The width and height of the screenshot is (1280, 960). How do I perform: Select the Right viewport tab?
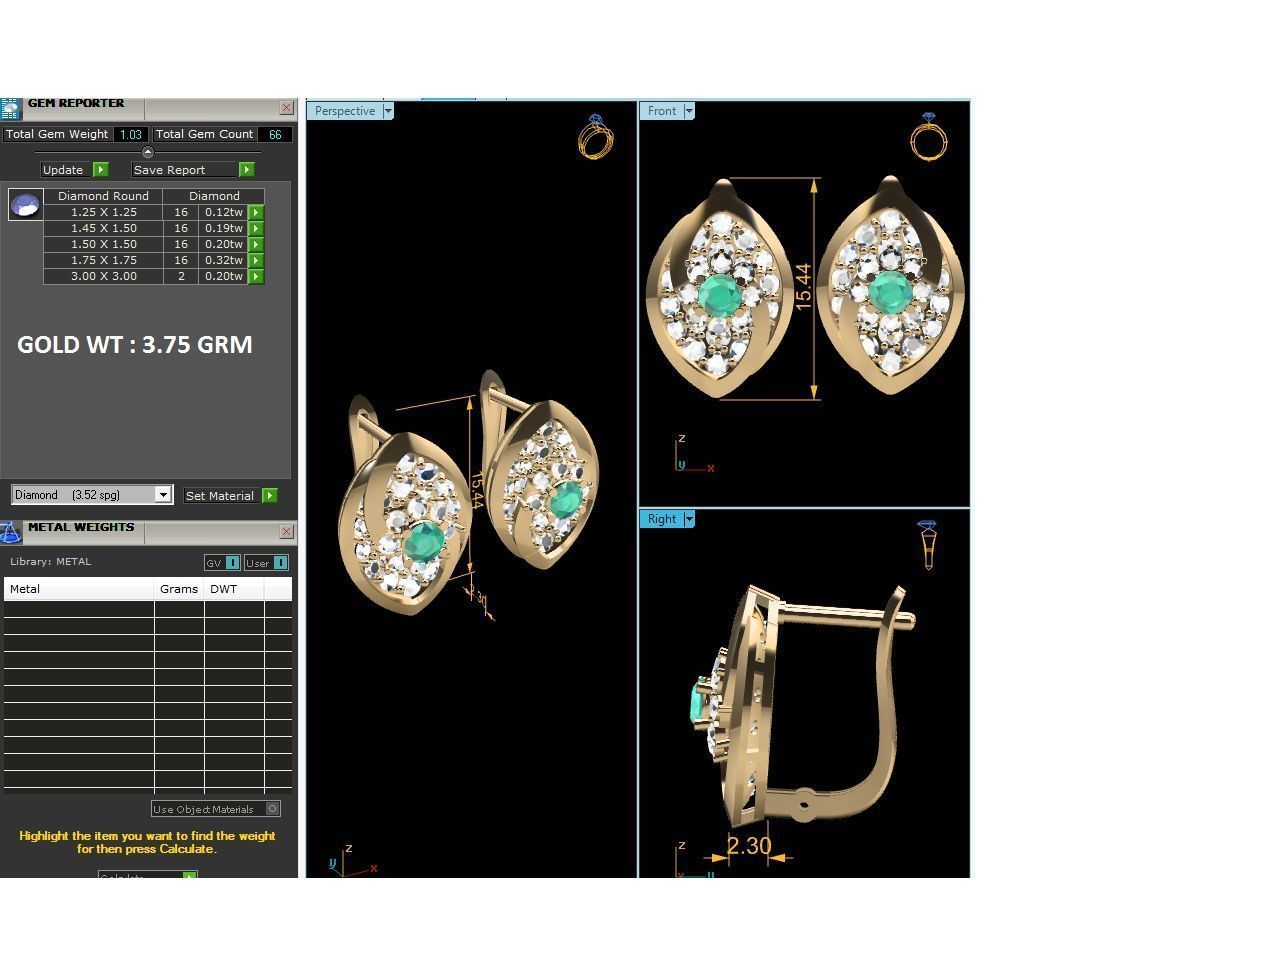[x=662, y=519]
